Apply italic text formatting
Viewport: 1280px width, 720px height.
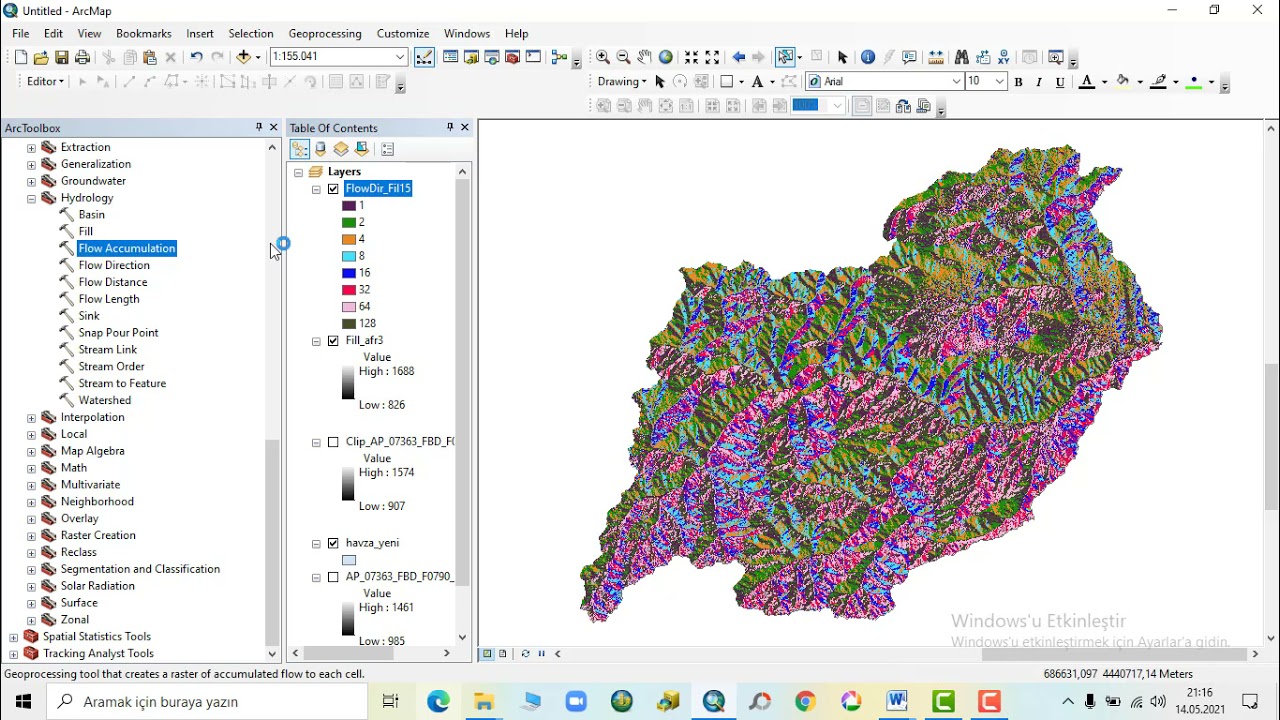(1039, 82)
